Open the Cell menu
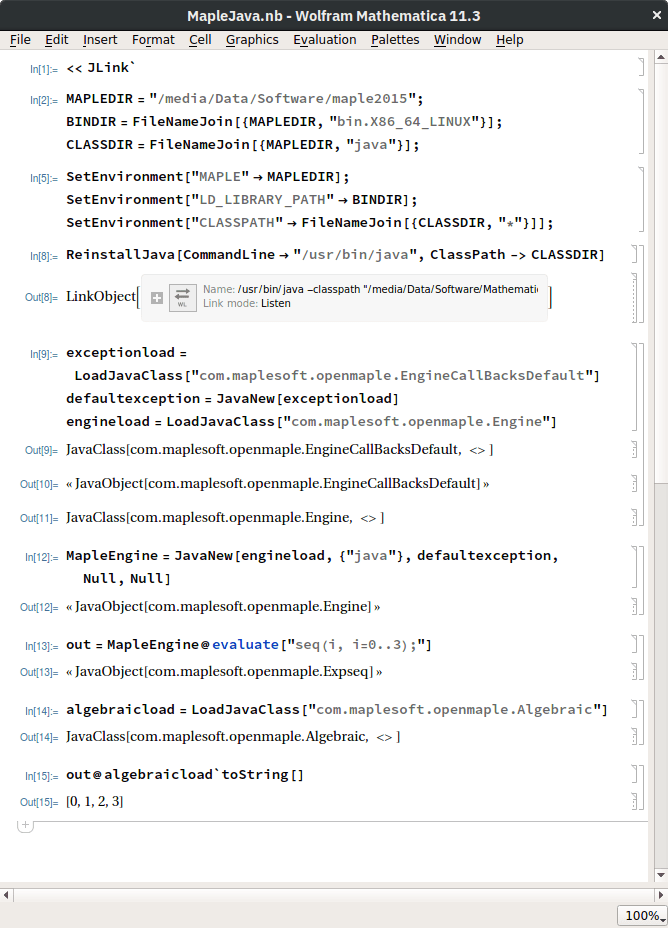 (x=200, y=40)
